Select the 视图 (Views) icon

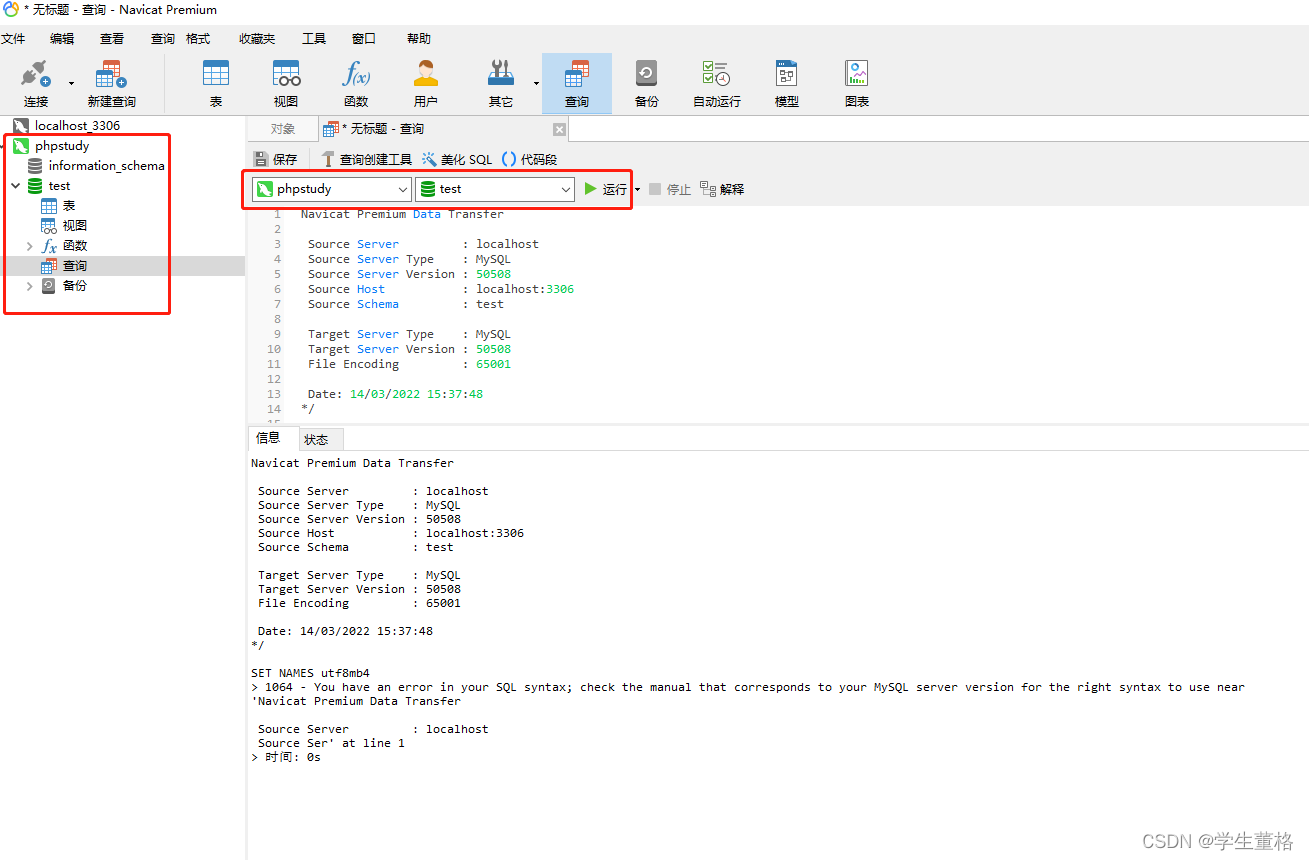point(286,82)
